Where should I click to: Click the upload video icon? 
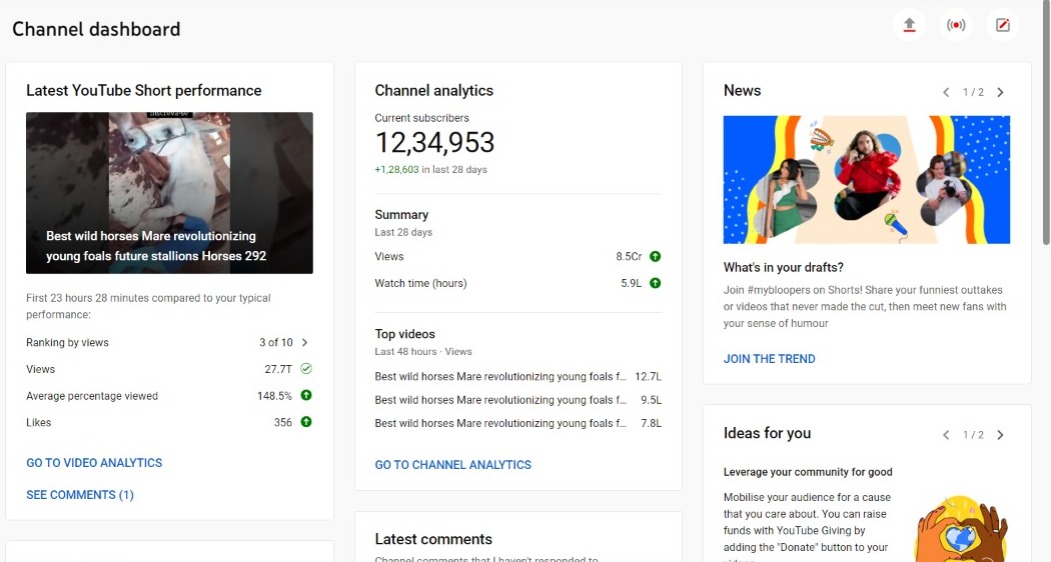909,25
